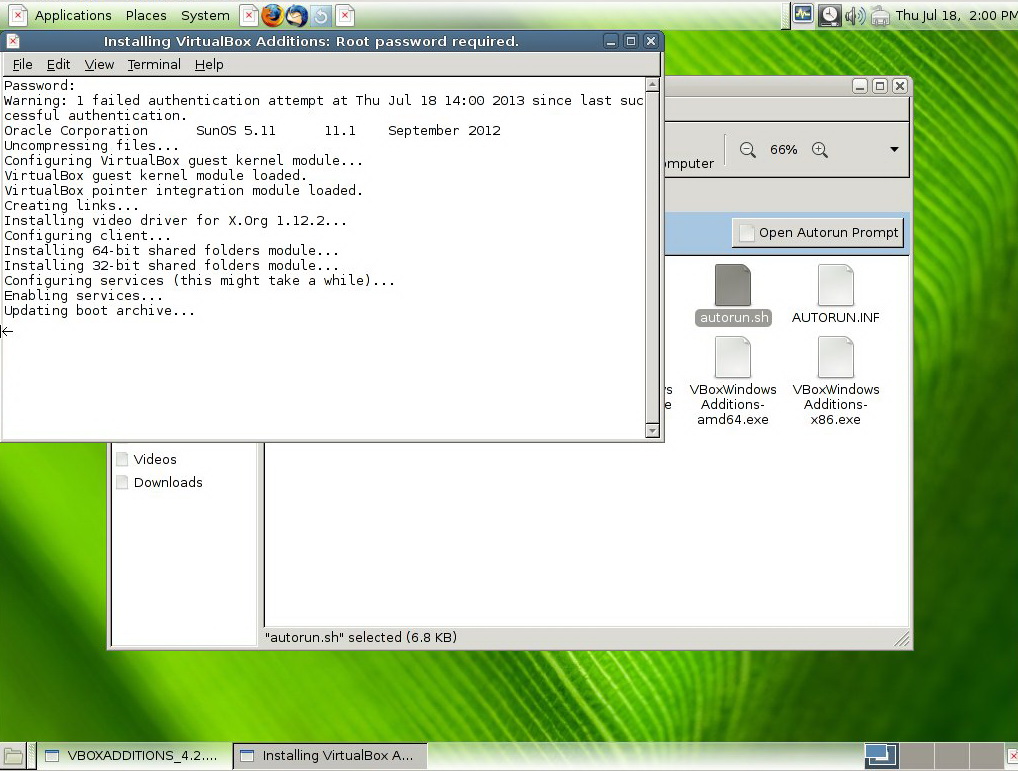Open the system monitor panel applet
1018x771 pixels.
point(803,14)
